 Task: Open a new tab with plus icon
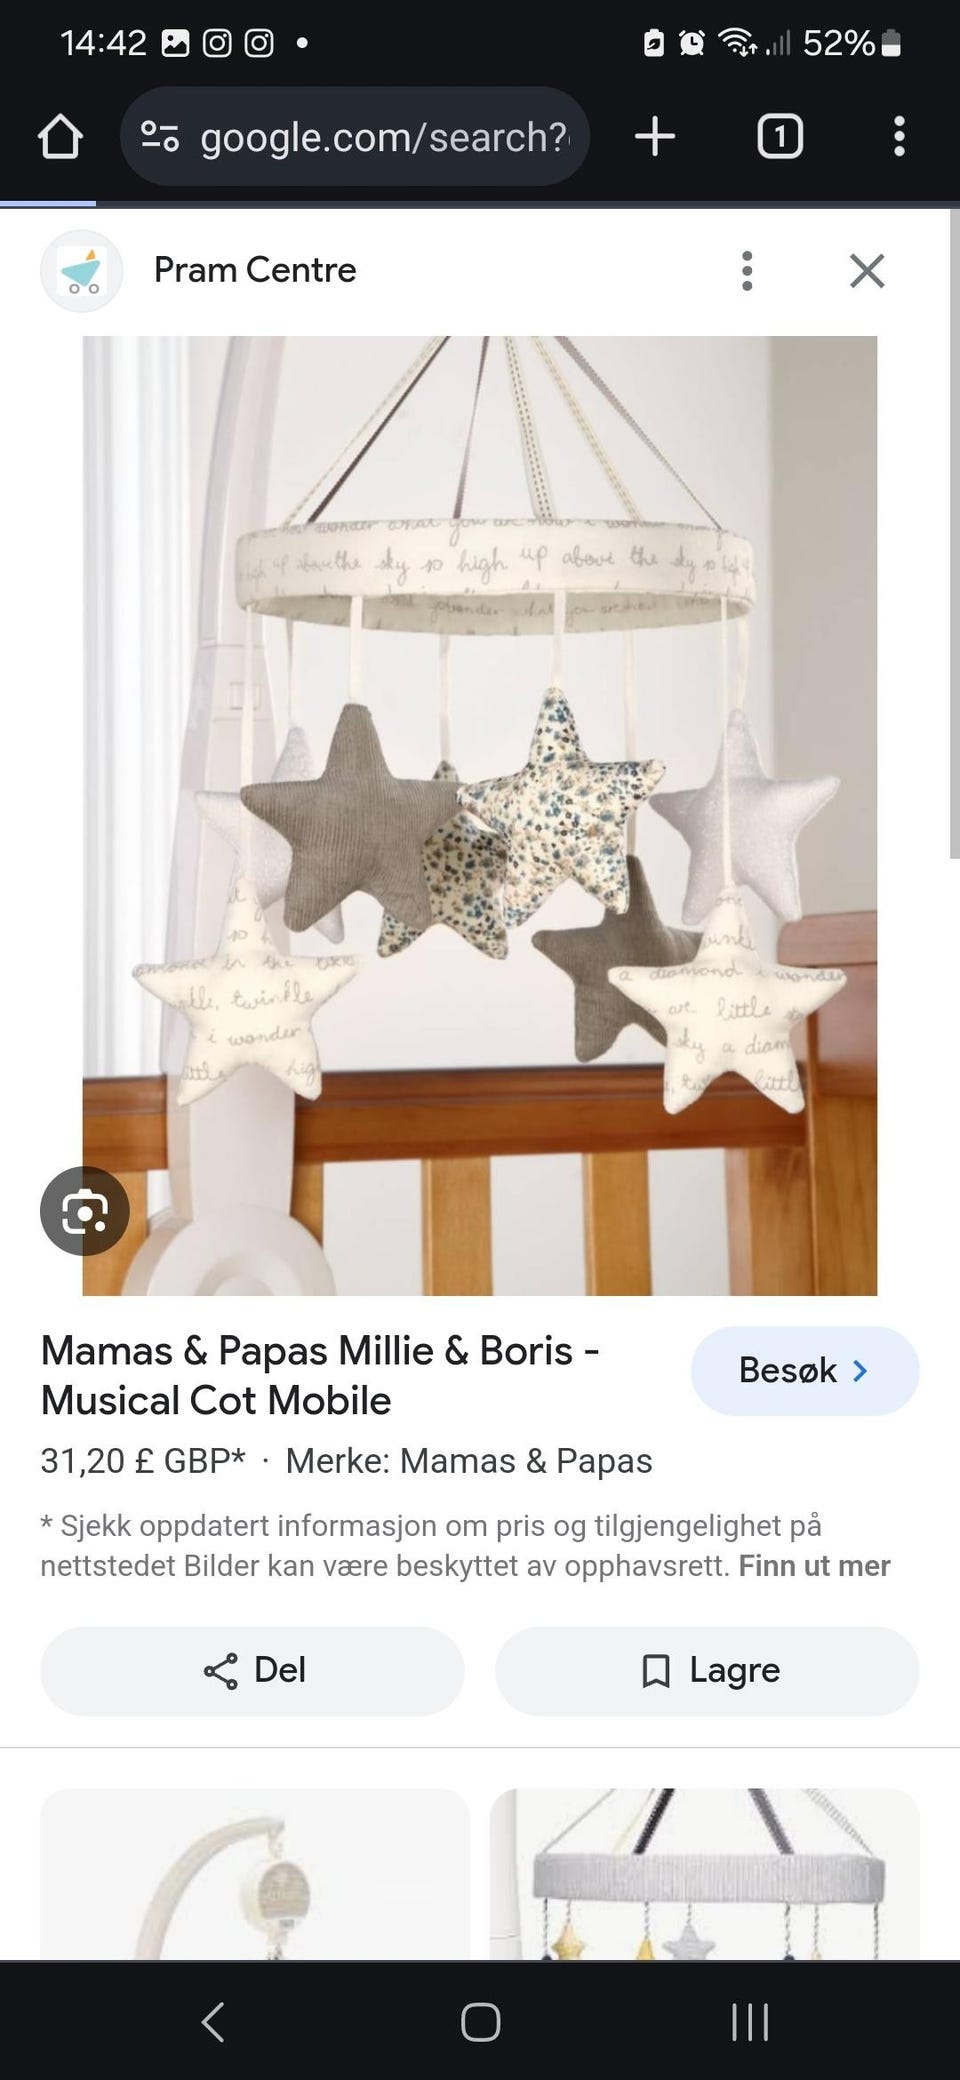(655, 136)
